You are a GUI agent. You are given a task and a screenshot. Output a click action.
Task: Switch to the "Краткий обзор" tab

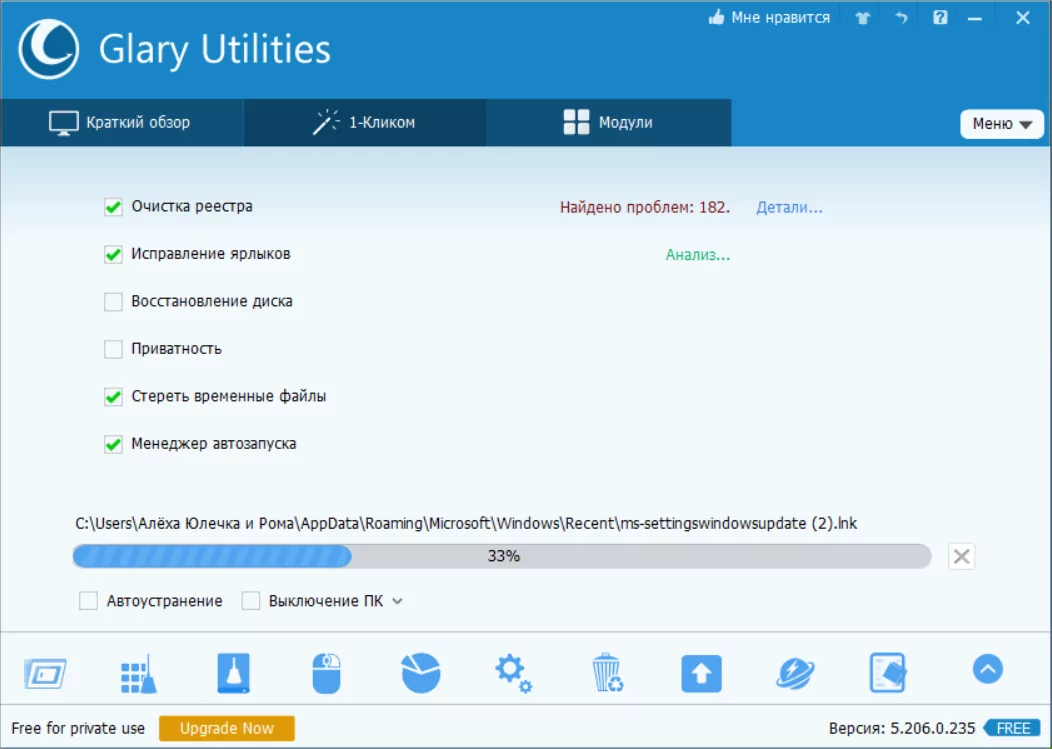121,123
